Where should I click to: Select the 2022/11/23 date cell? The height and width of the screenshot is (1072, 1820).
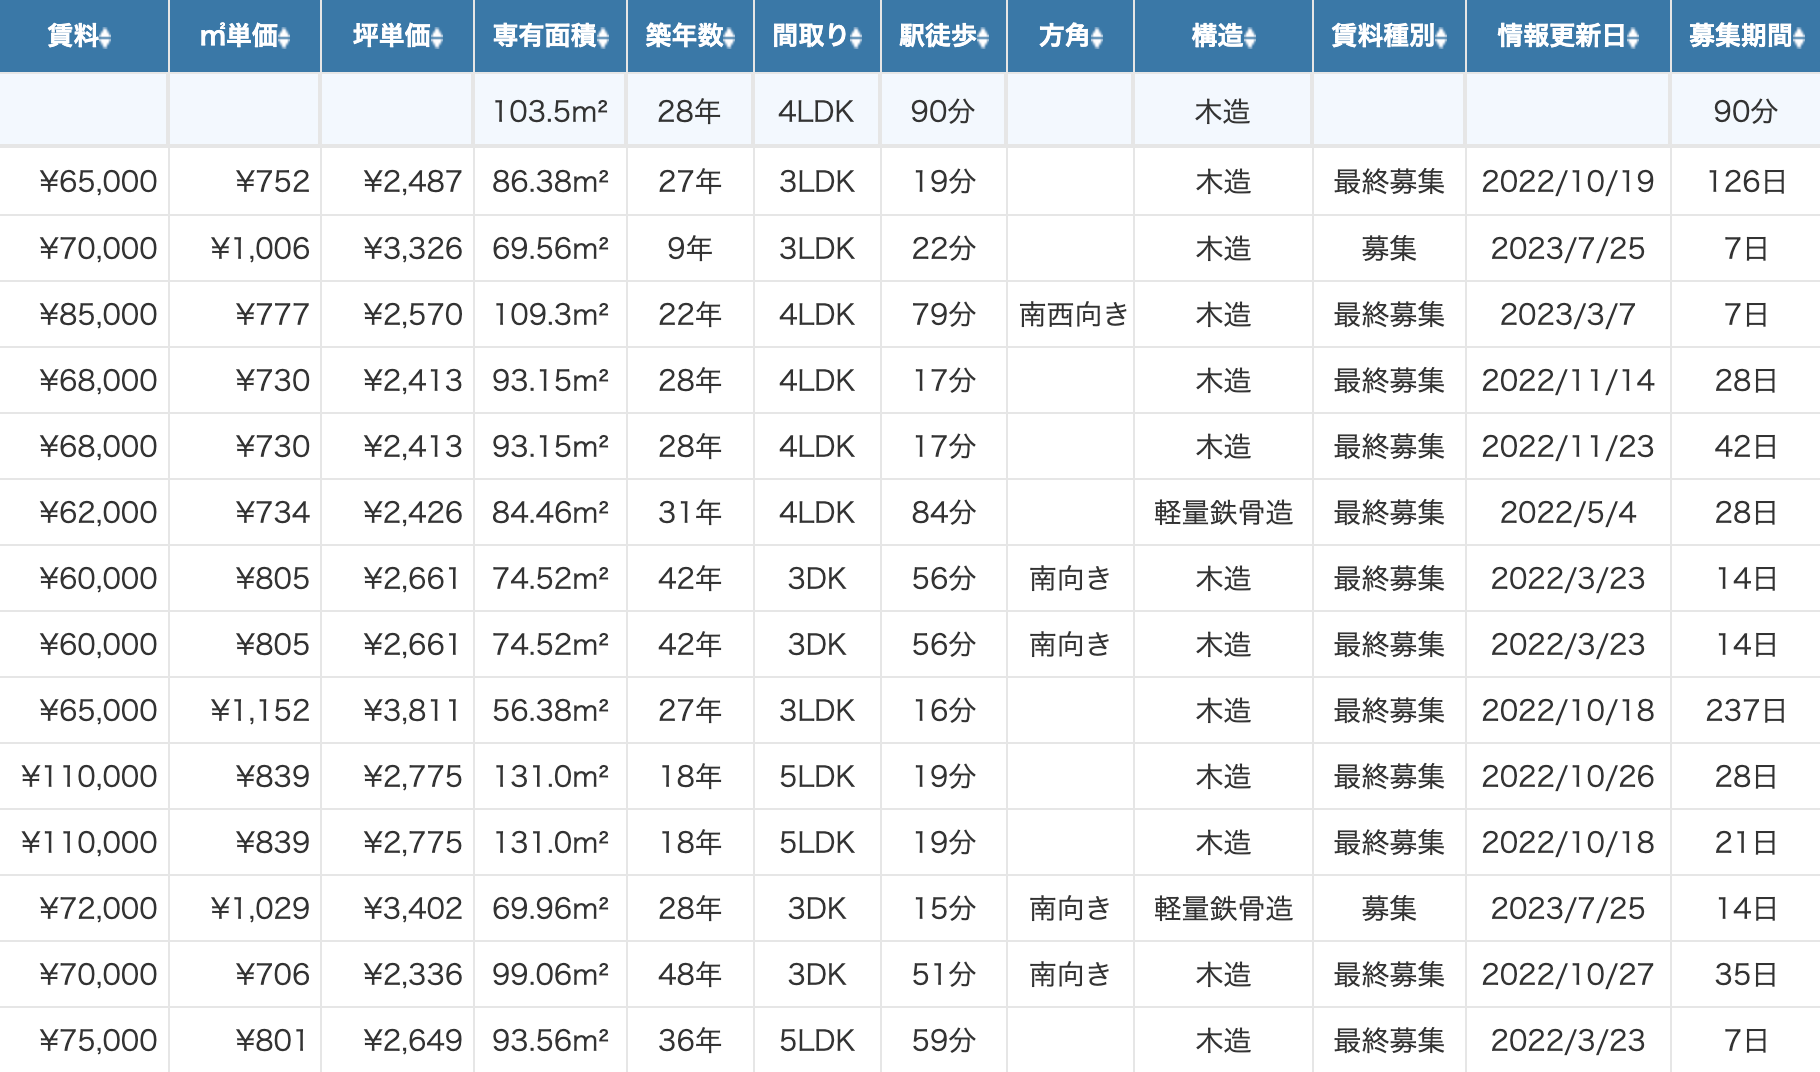[1568, 446]
